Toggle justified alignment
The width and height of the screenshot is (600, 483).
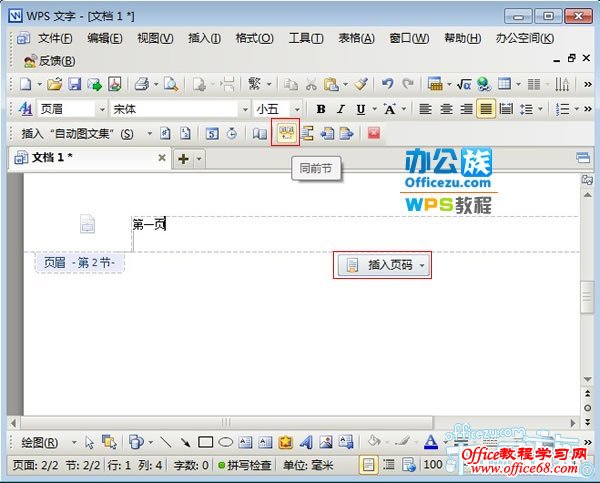tap(486, 109)
